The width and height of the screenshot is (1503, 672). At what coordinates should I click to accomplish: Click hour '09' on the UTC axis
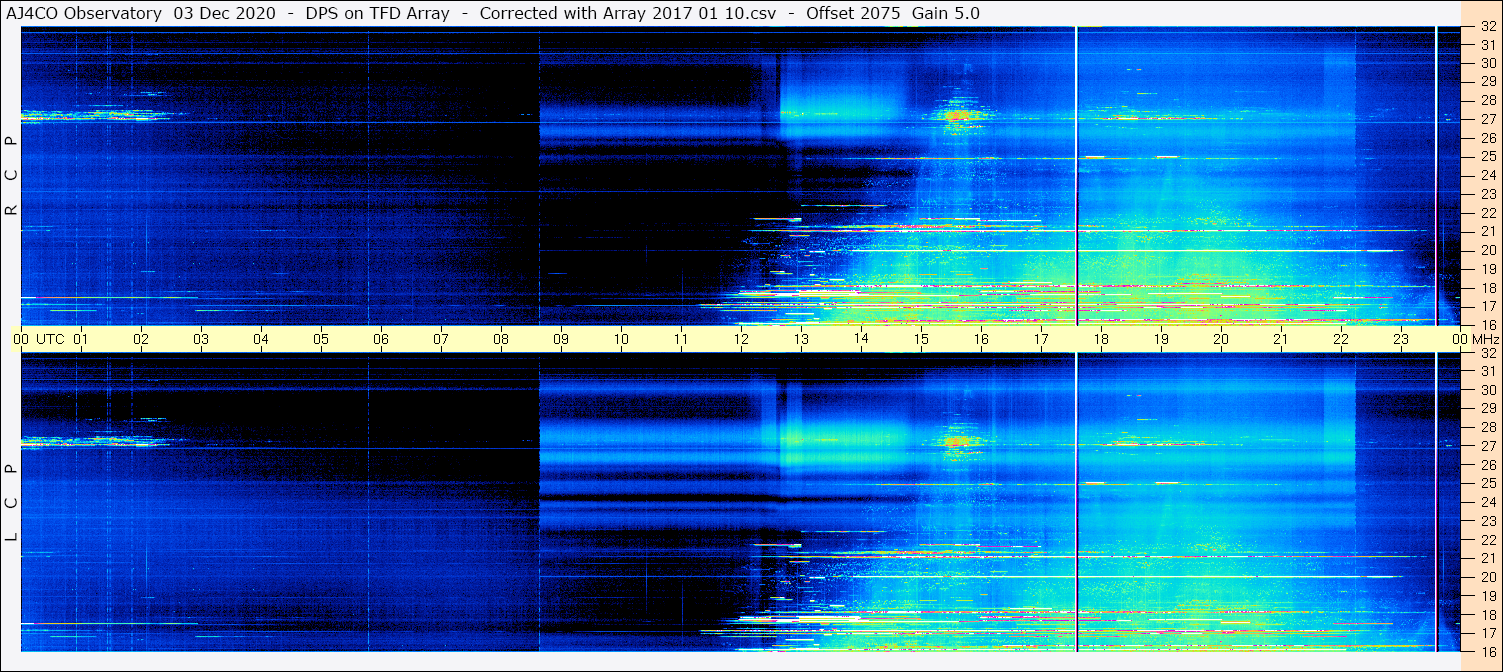click(x=561, y=339)
